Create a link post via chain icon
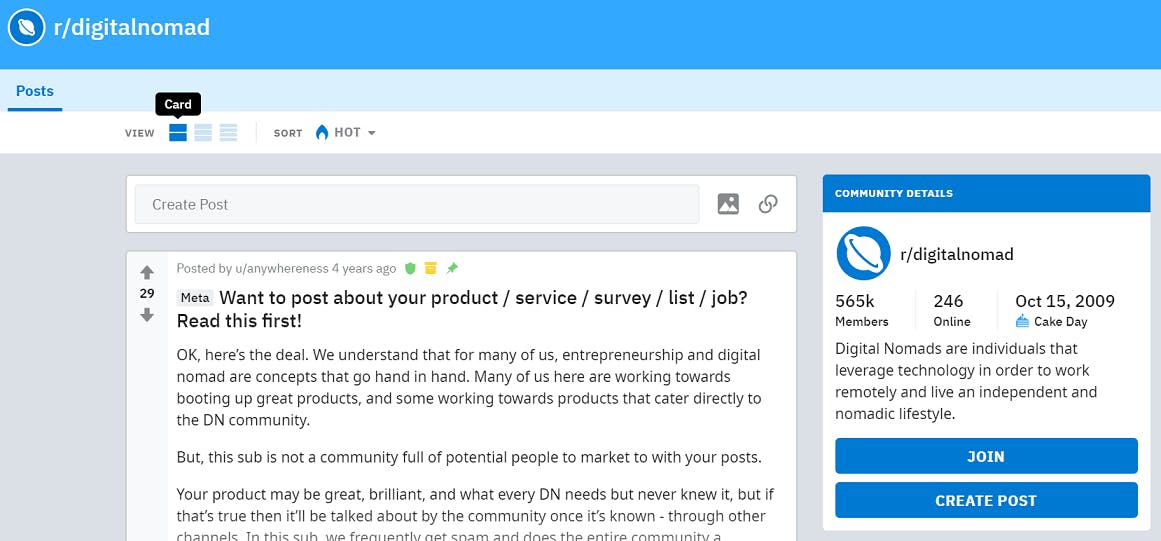 pyautogui.click(x=768, y=204)
